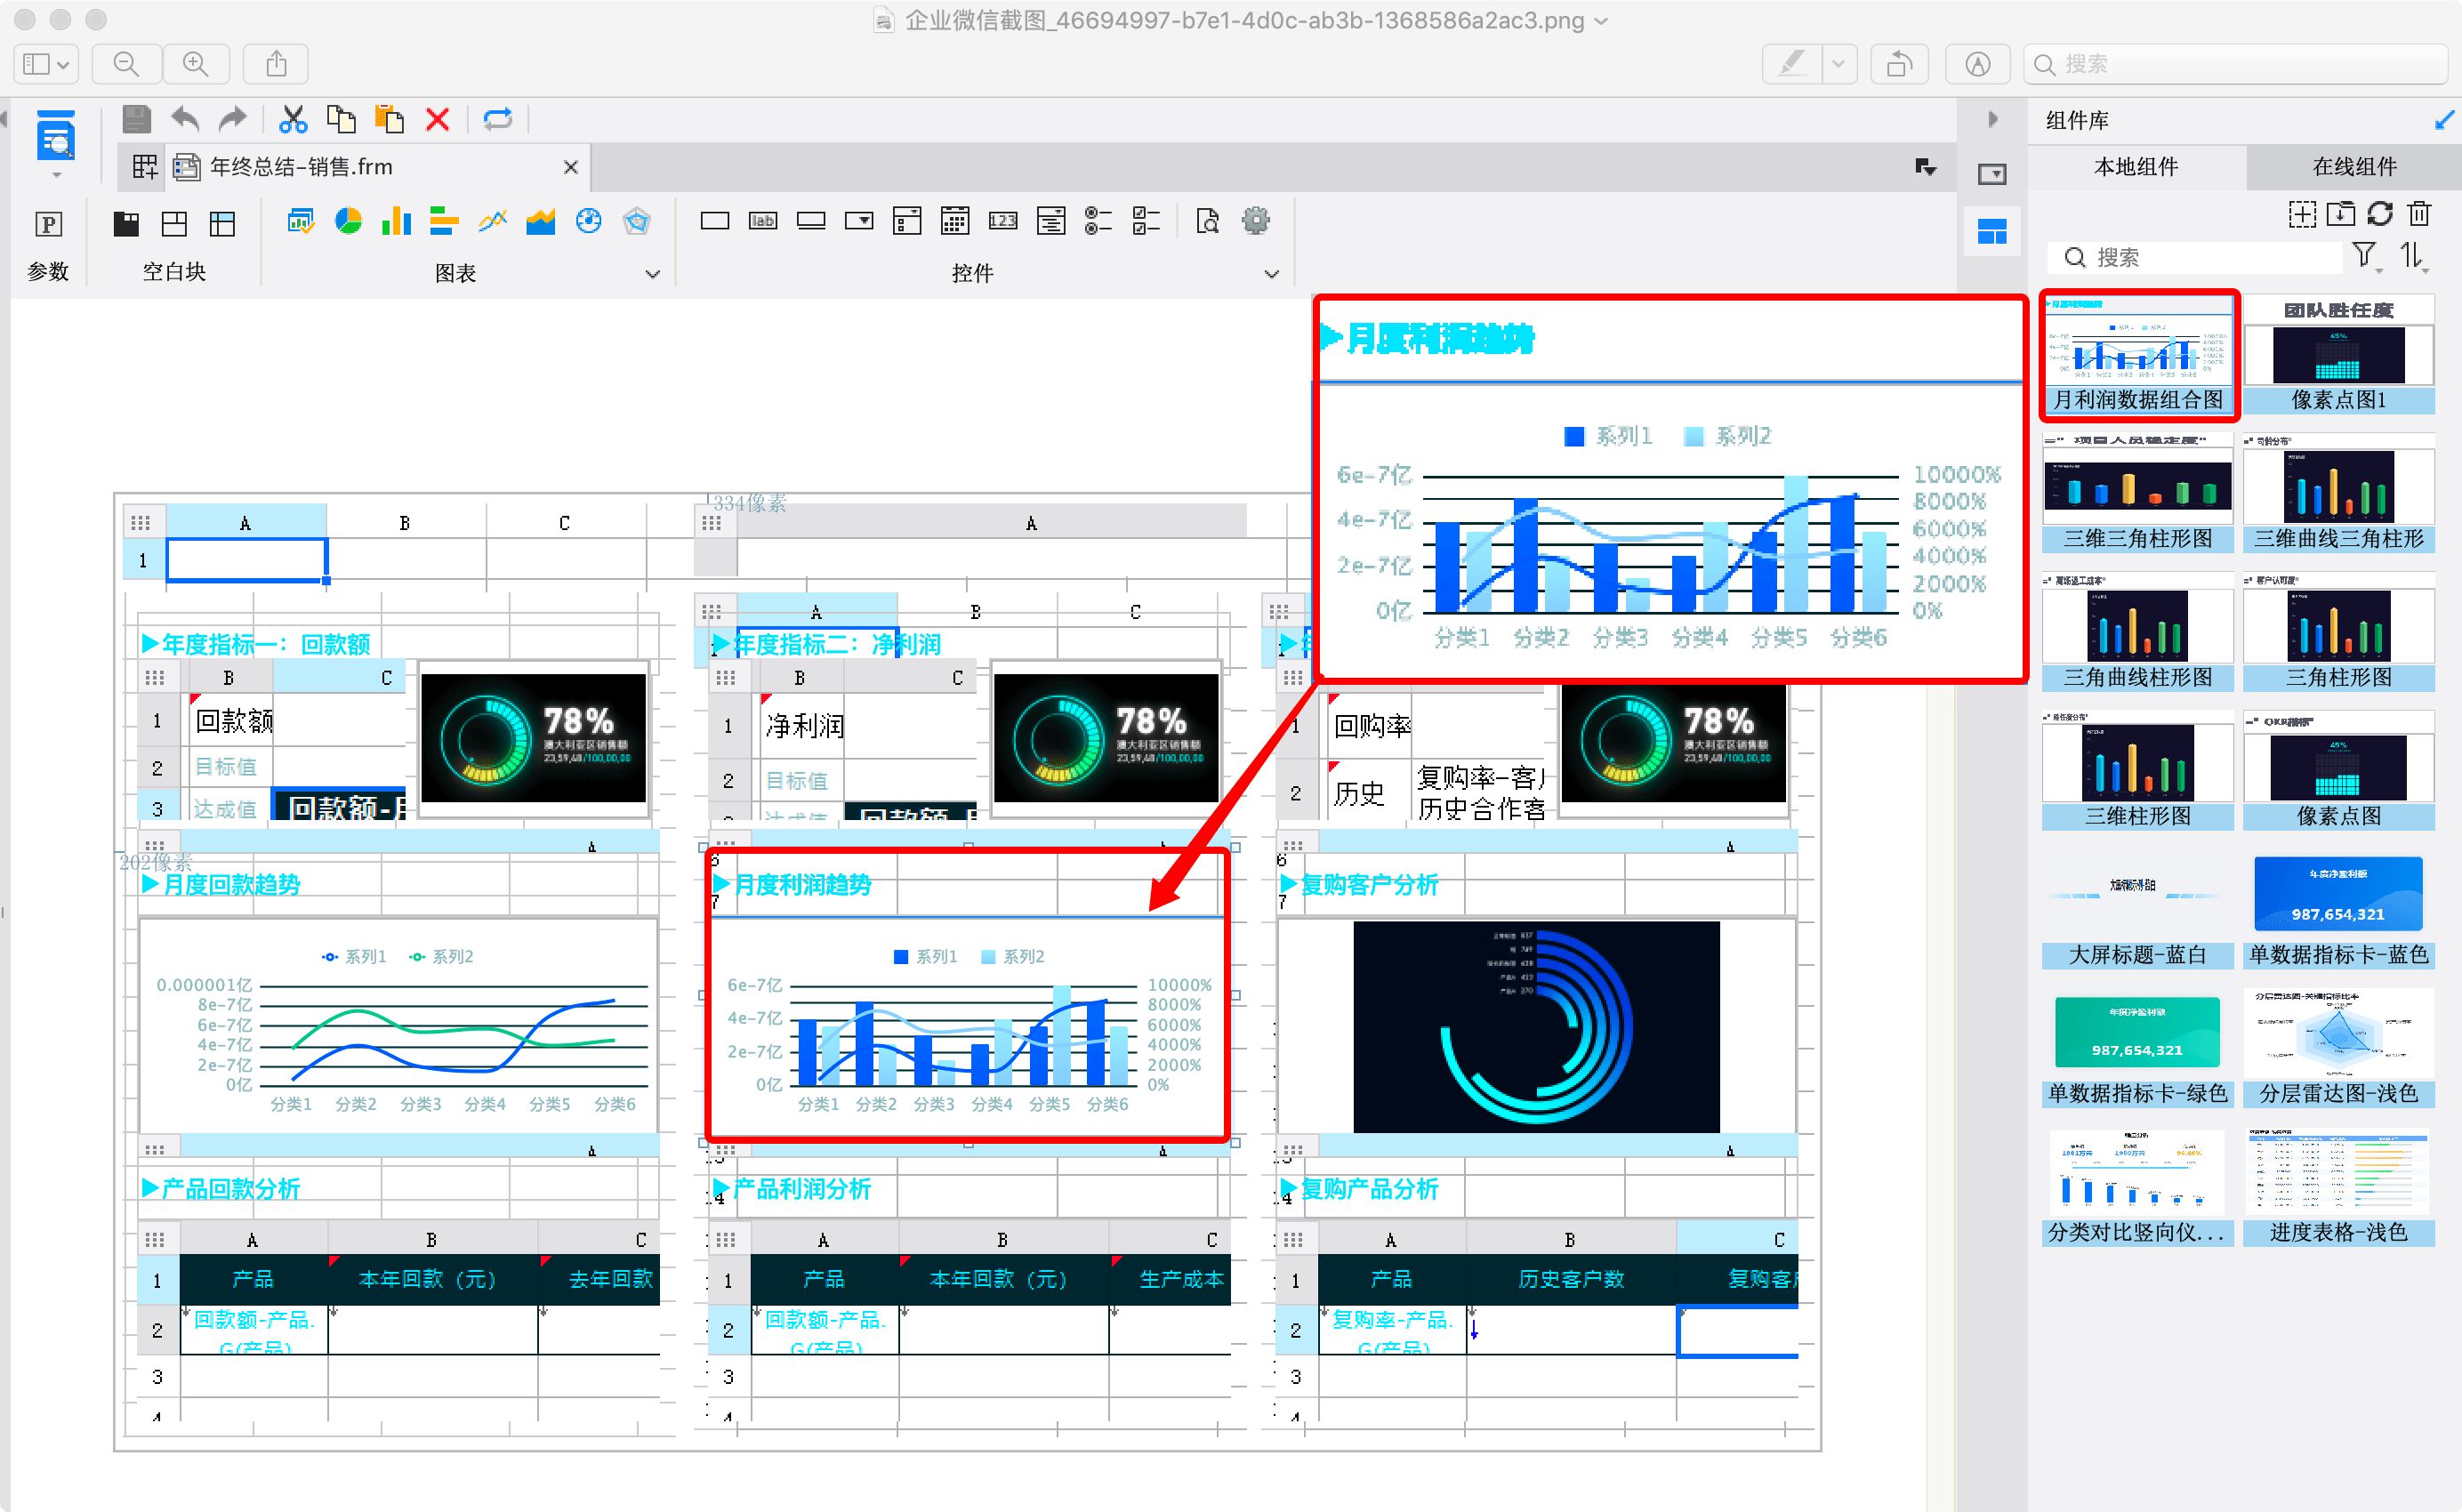Select the radar chart icon
Viewport: 2462px width, 1512px height.
point(637,221)
